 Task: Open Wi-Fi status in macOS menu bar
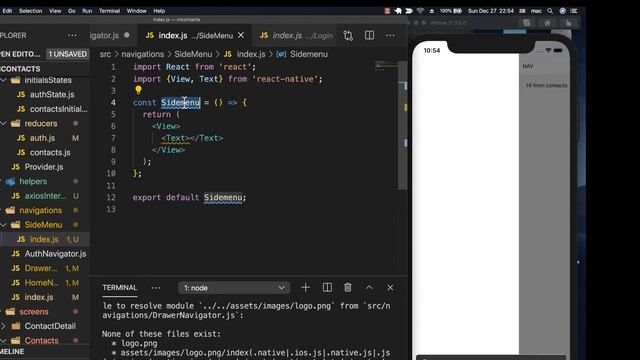click(x=420, y=11)
